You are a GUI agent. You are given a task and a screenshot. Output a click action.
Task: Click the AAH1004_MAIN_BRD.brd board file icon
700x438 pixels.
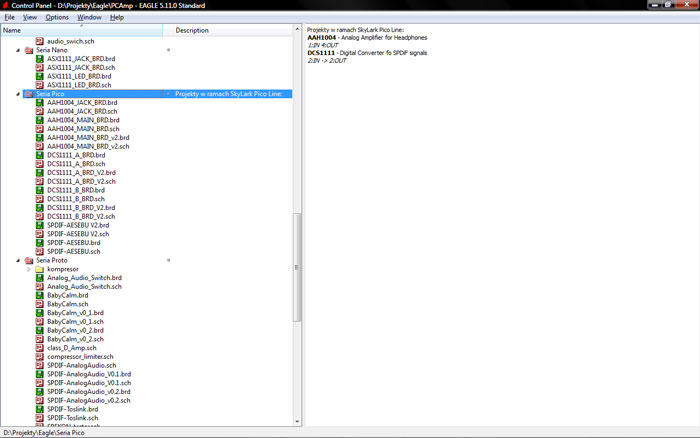(x=41, y=120)
